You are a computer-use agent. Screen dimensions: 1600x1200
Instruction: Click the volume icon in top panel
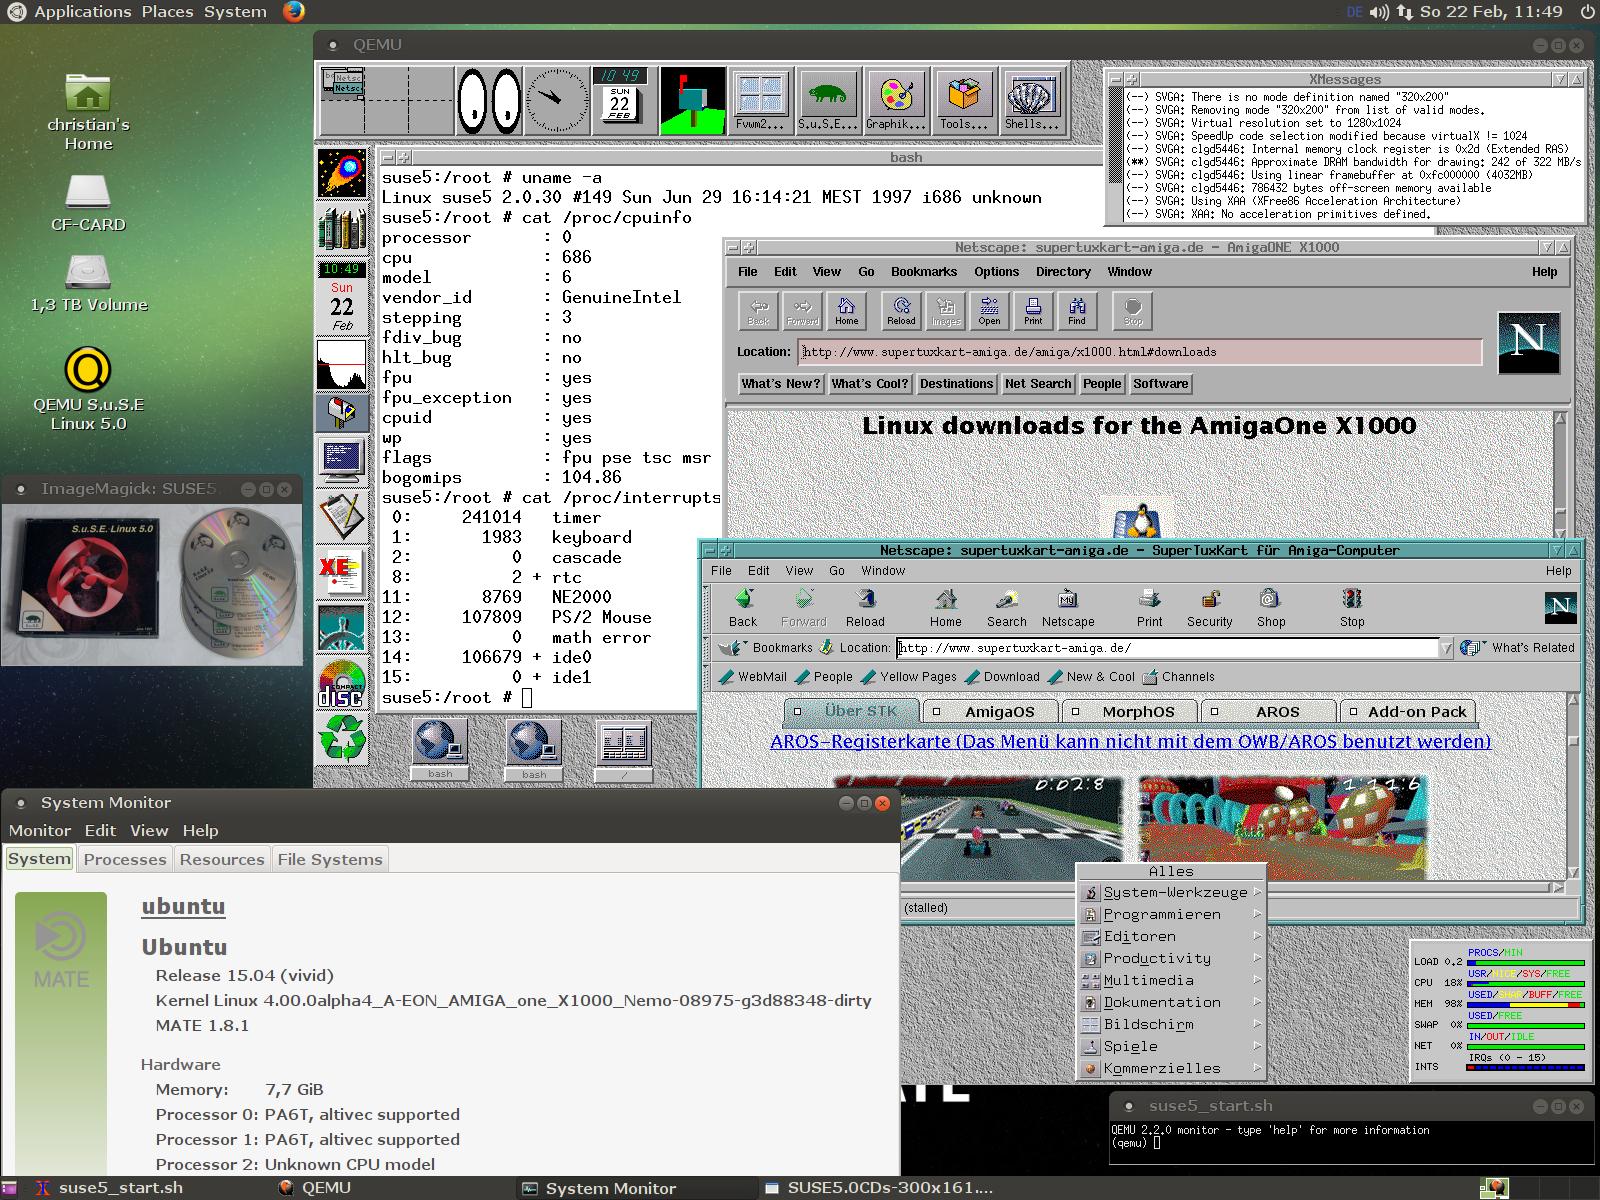[x=1379, y=12]
